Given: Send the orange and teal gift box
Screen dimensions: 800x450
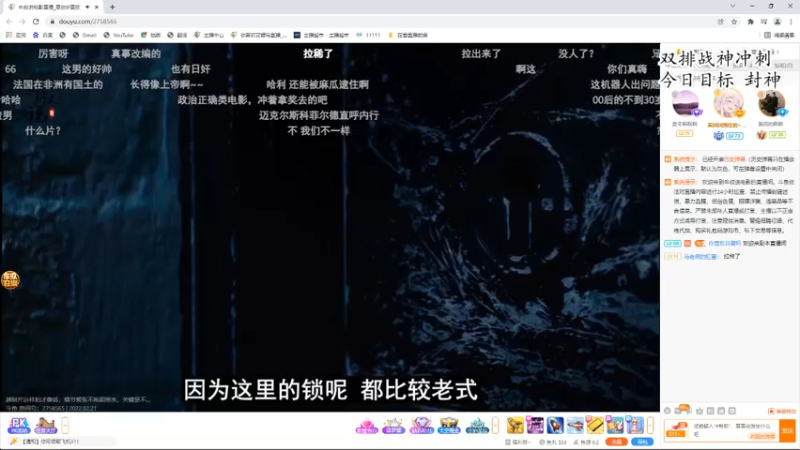Looking at the screenshot, I should pos(615,425).
